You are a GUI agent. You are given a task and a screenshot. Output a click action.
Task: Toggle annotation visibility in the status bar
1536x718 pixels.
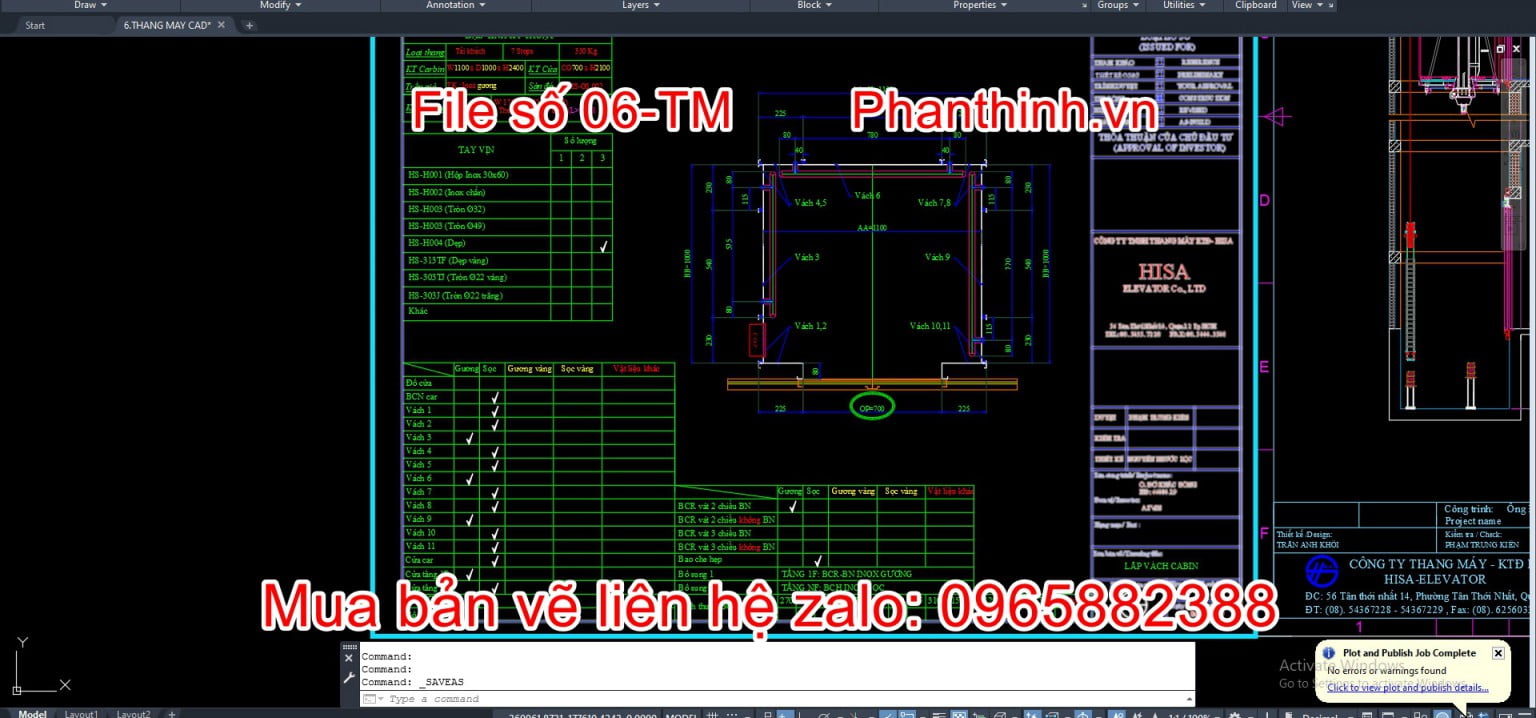tap(1117, 712)
